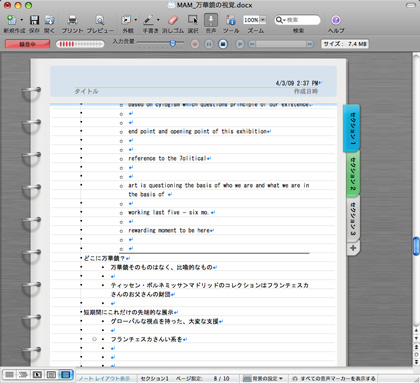Click the 8 / 10 page count

[222, 379]
